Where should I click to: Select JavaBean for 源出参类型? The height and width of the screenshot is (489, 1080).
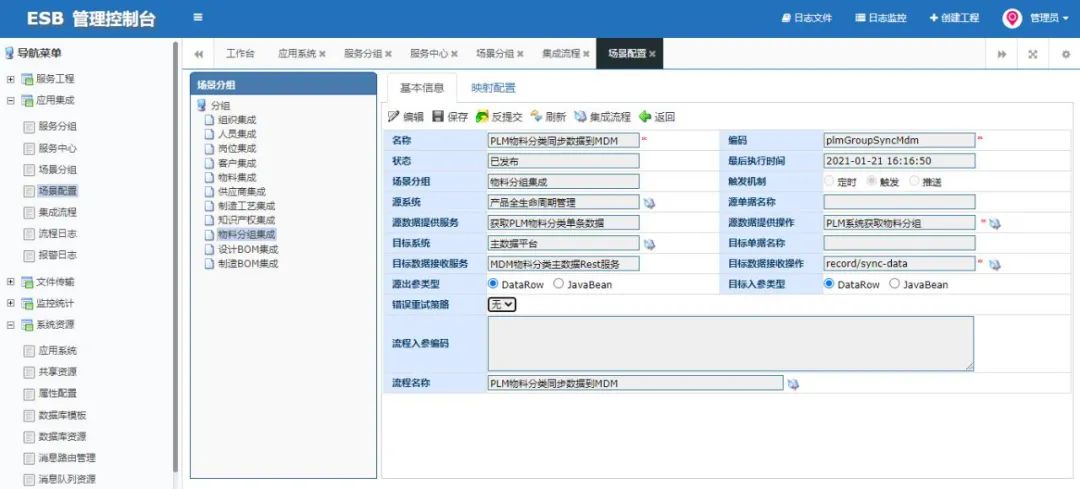click(559, 284)
